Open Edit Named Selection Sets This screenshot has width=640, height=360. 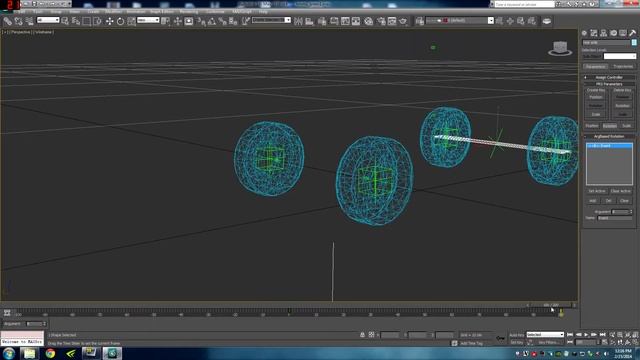(245, 21)
